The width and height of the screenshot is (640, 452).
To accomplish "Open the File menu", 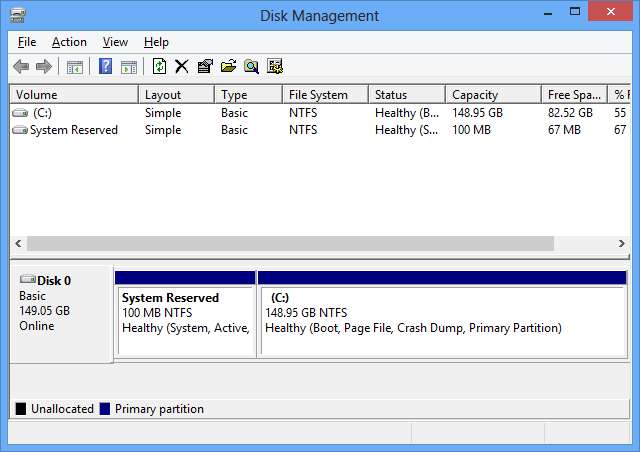I will tap(27, 42).
